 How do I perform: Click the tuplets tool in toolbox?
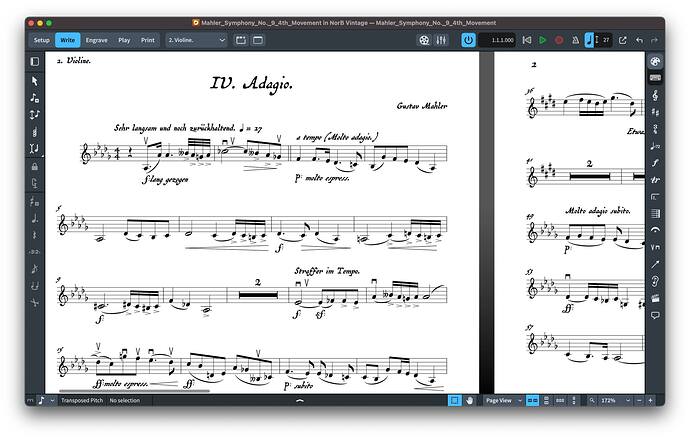[35, 252]
